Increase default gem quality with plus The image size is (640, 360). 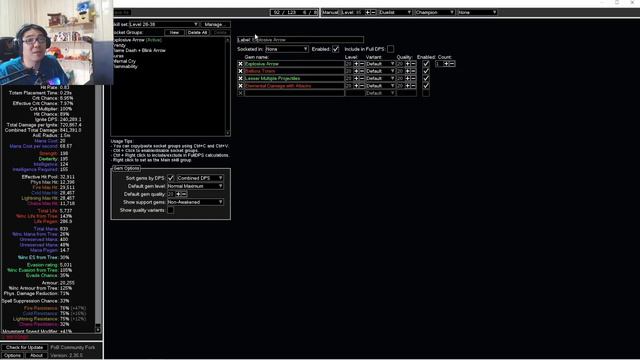click(x=178, y=194)
